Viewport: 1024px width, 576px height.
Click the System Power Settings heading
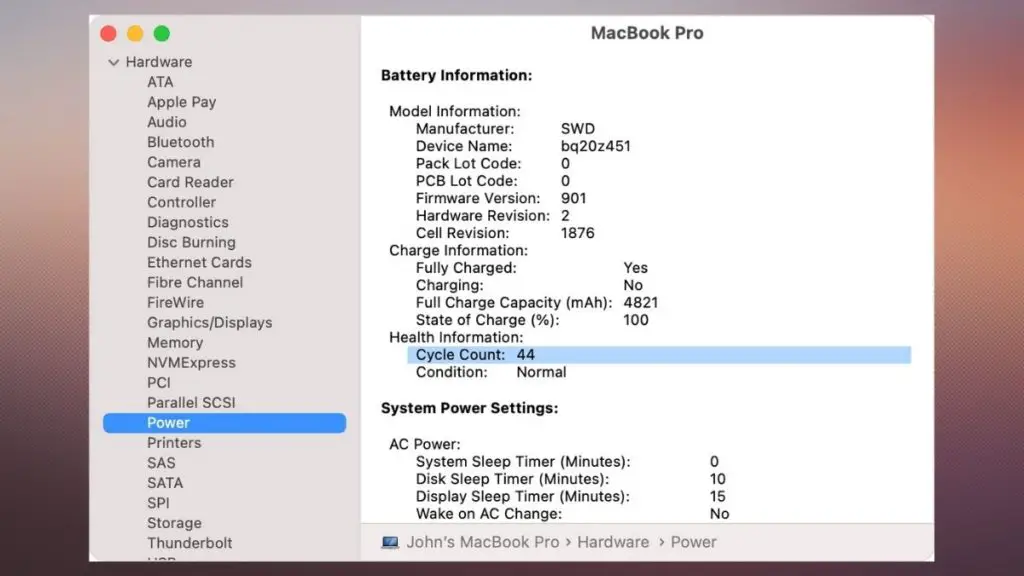point(470,408)
